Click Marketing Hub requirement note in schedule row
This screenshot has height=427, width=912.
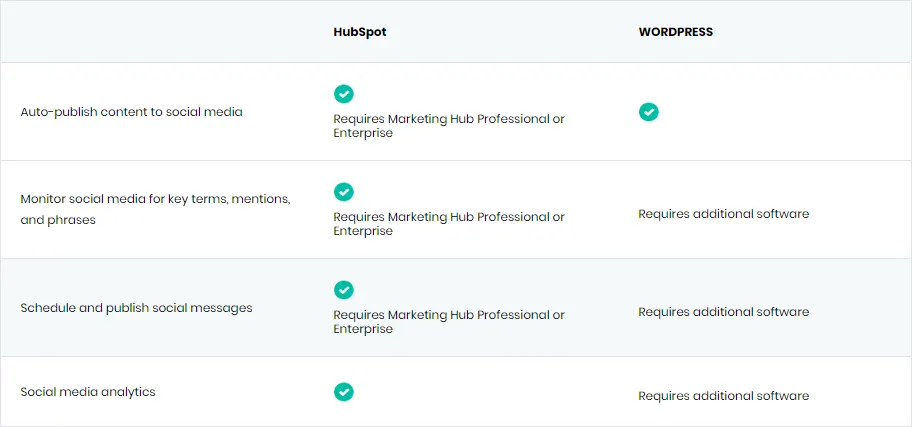[449, 322]
